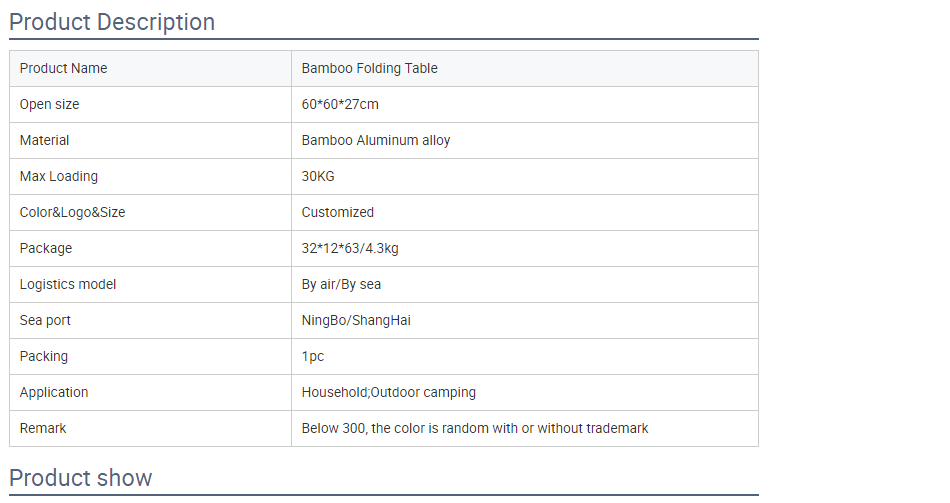
Task: Click the Color&Logo&Size label
Action: 72,213
